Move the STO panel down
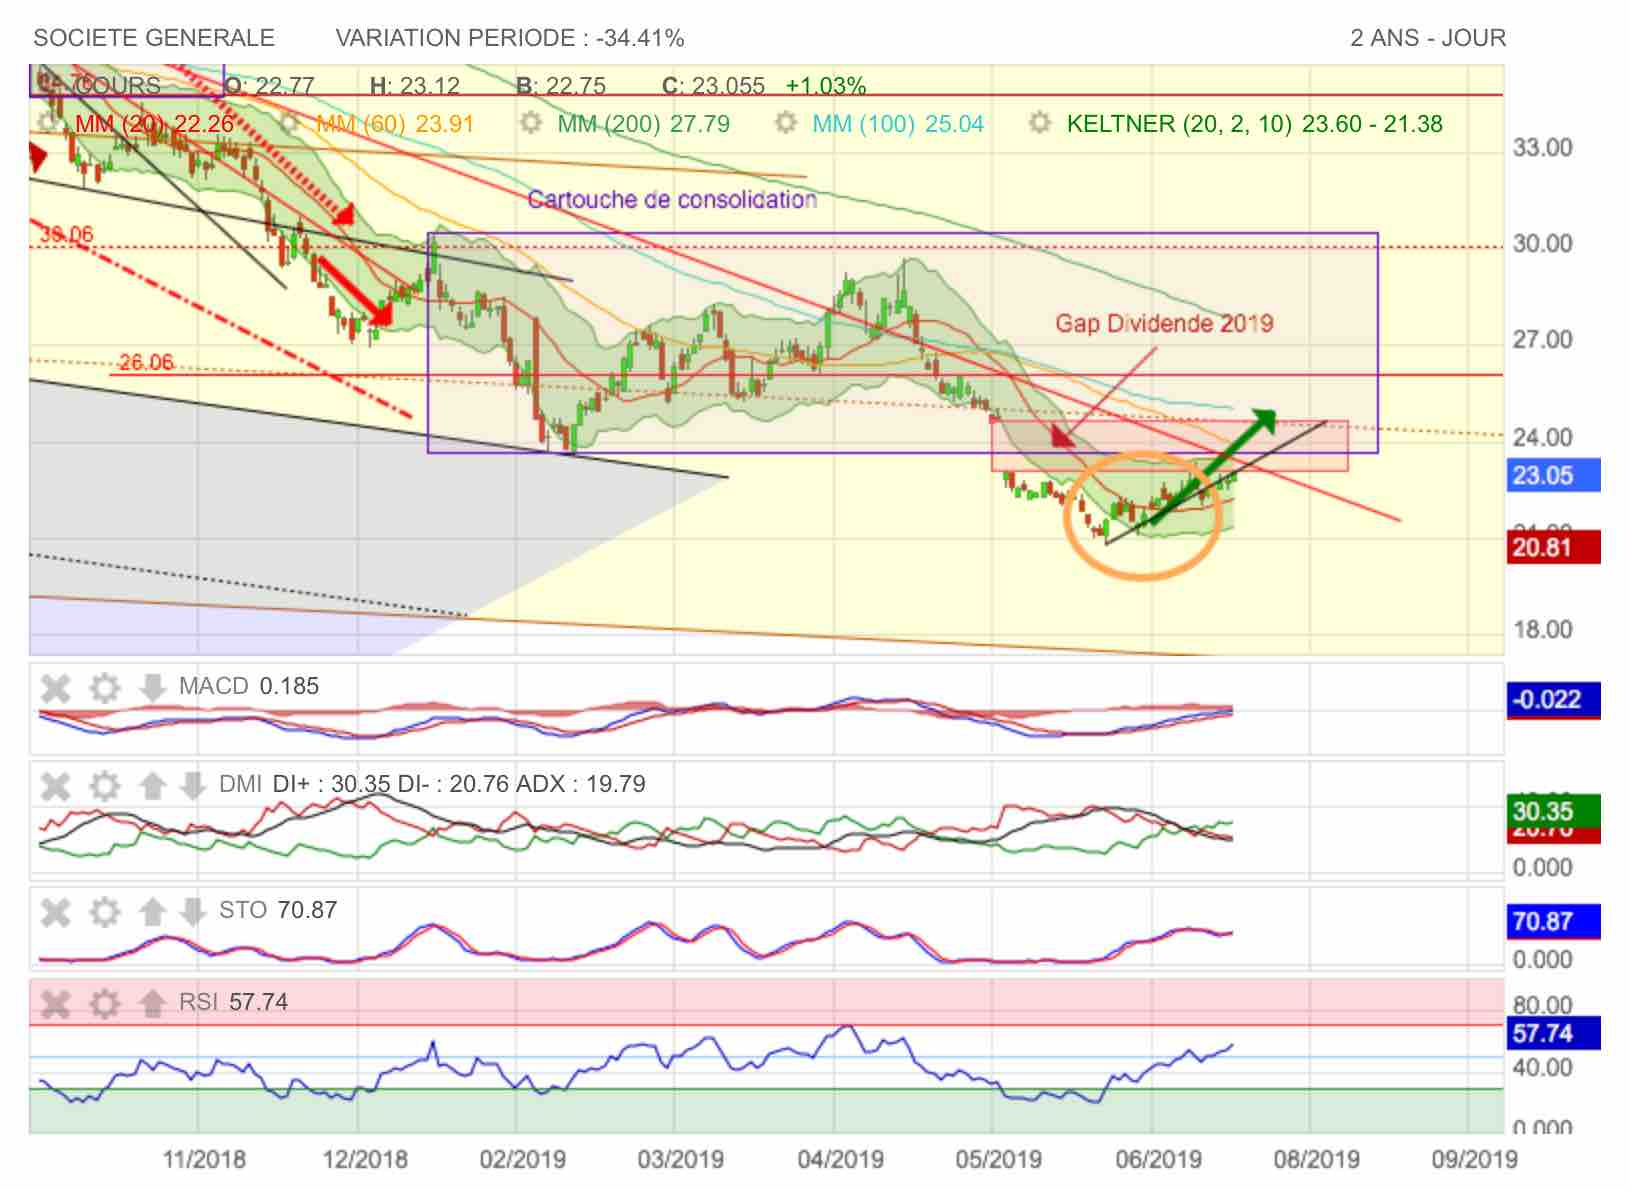This screenshot has width=1630, height=1190. point(193,912)
